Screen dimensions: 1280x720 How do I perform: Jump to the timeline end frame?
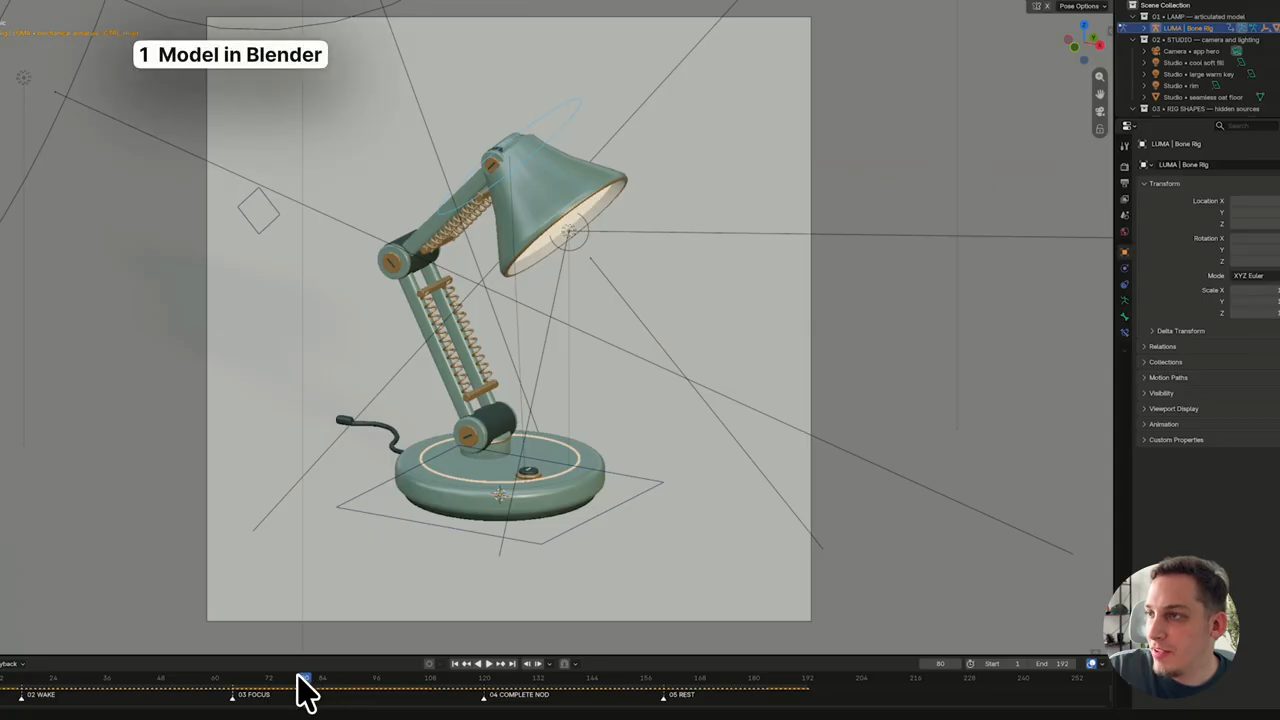click(x=512, y=664)
